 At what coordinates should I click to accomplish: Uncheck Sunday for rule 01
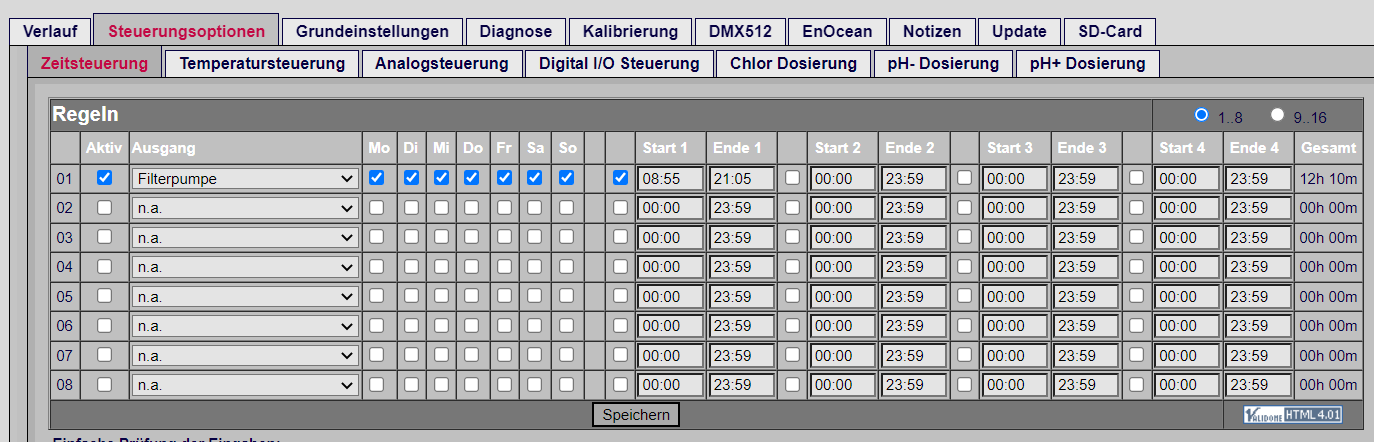567,178
